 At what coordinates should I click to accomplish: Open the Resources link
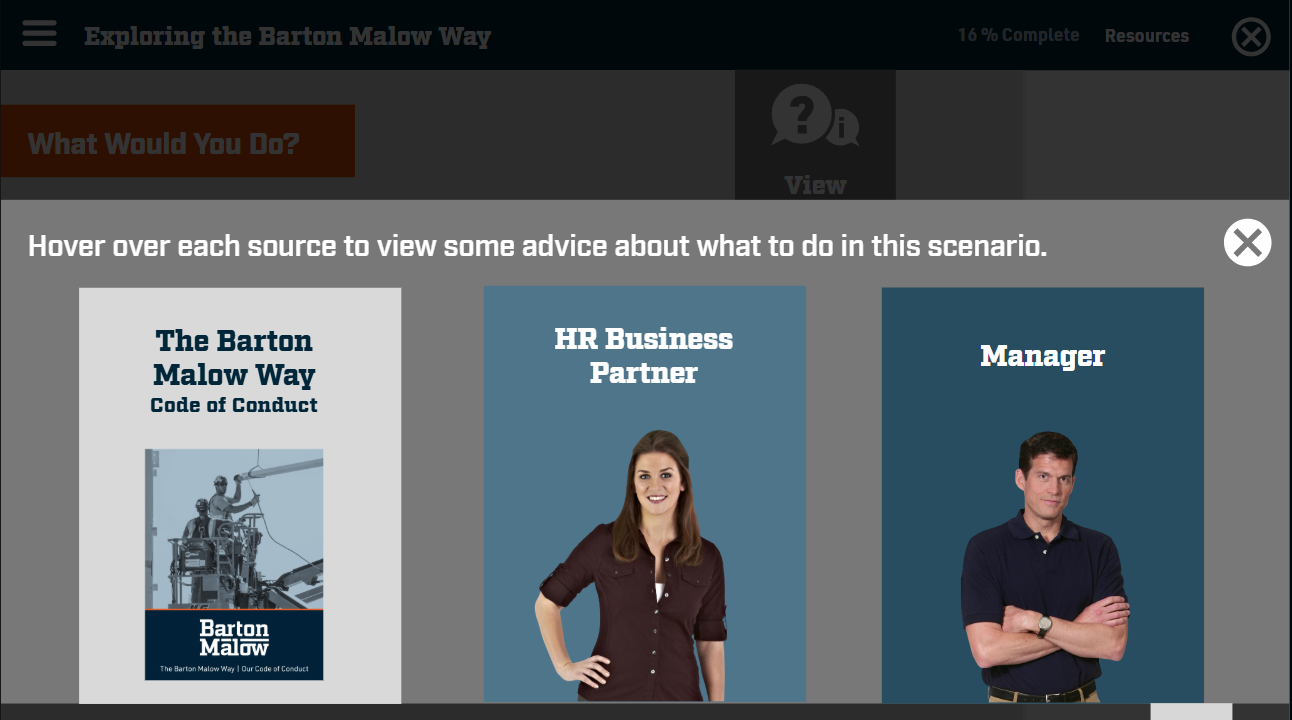(x=1146, y=36)
